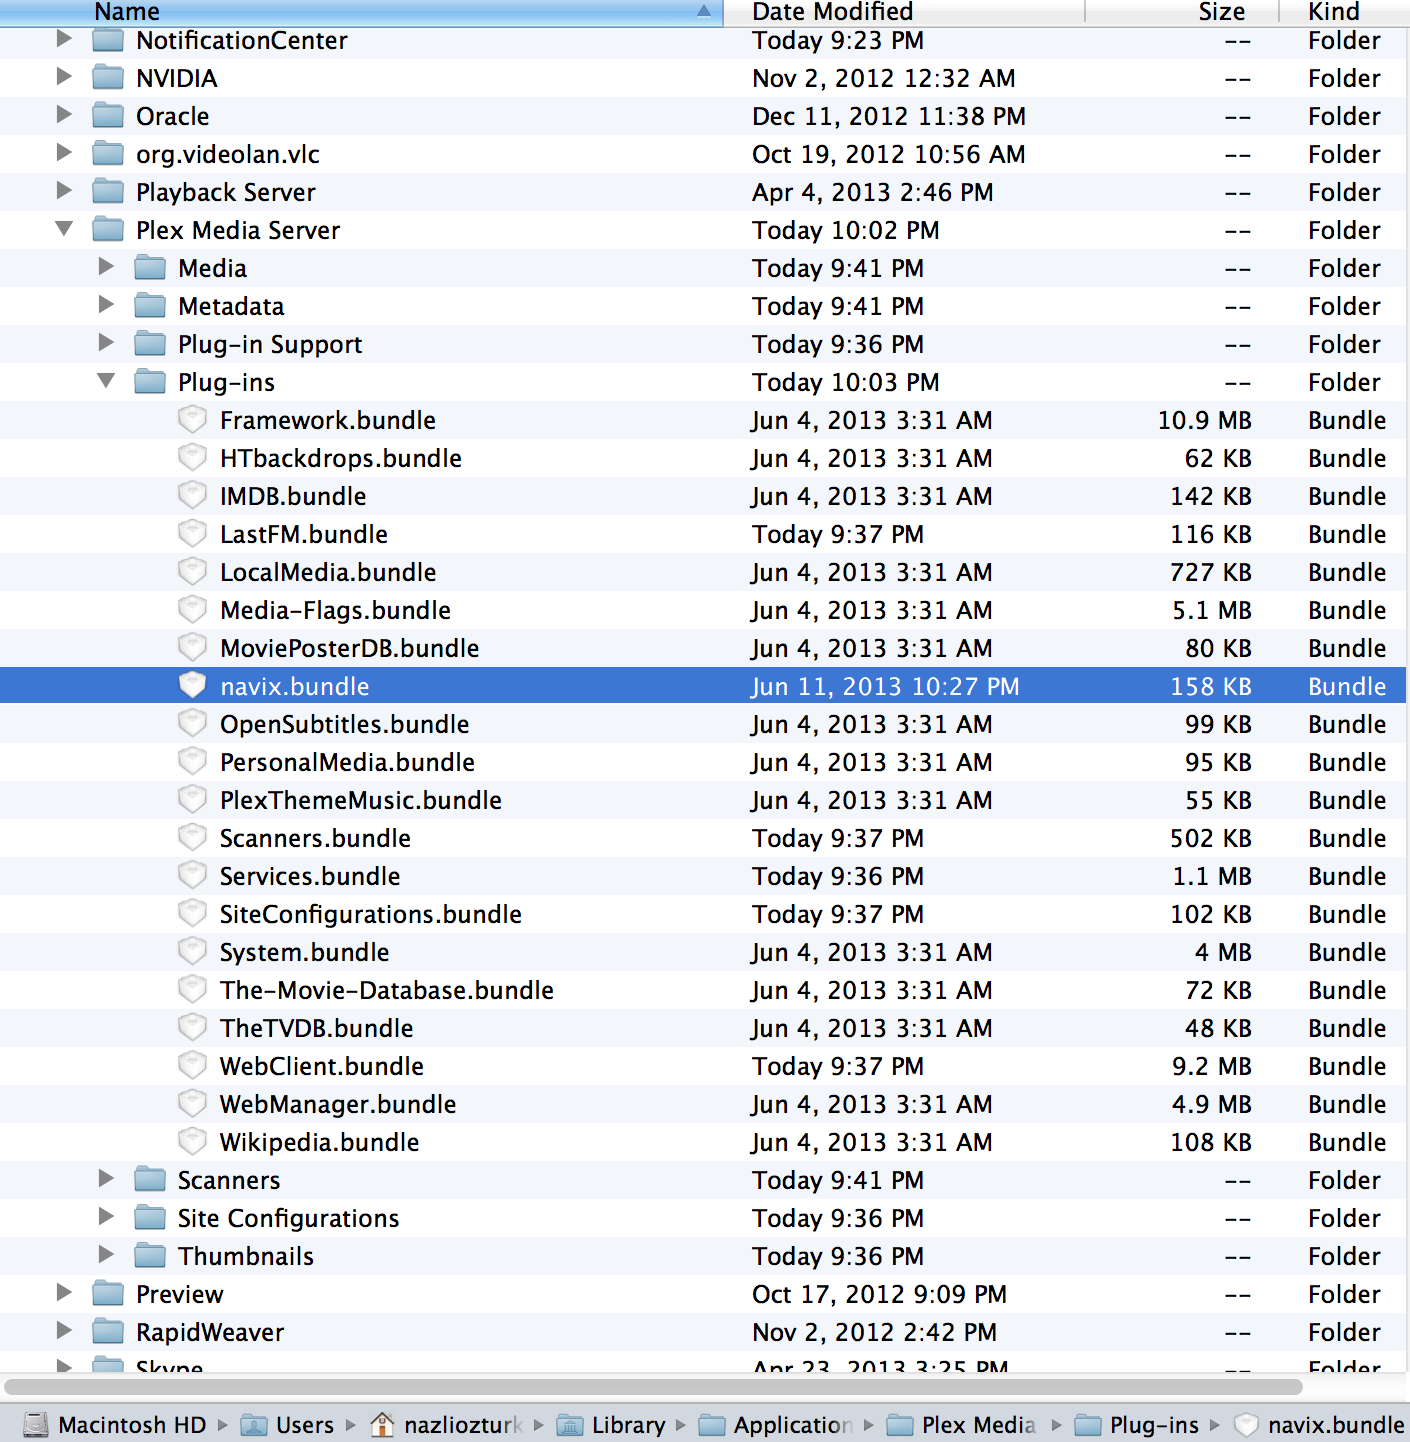
Task: Click the Plex Media Server folder icon
Action: pos(108,230)
